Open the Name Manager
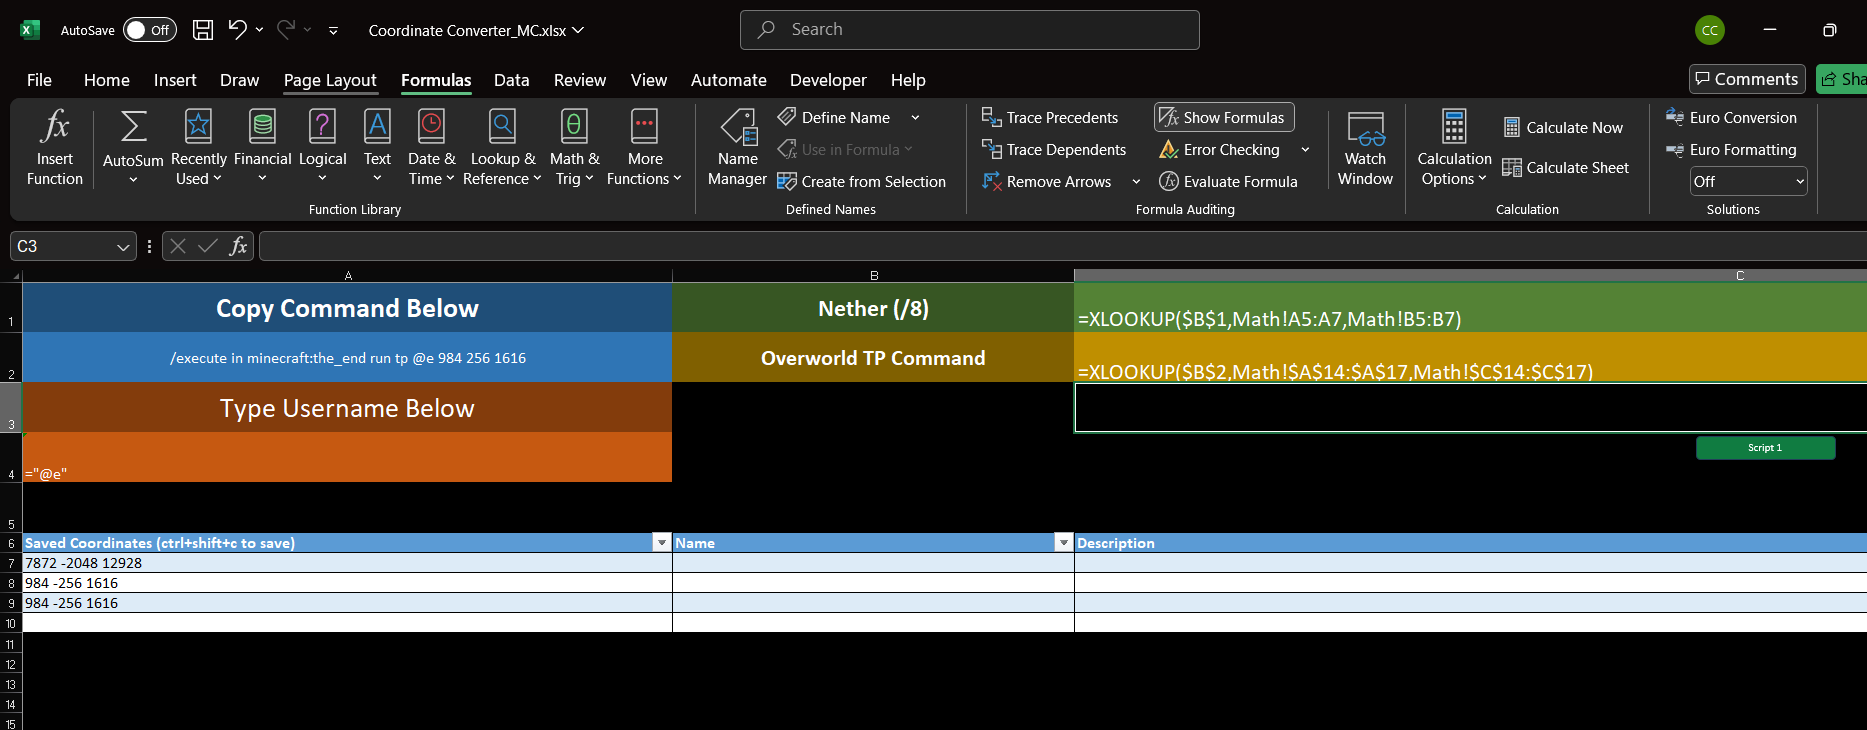 click(x=737, y=148)
